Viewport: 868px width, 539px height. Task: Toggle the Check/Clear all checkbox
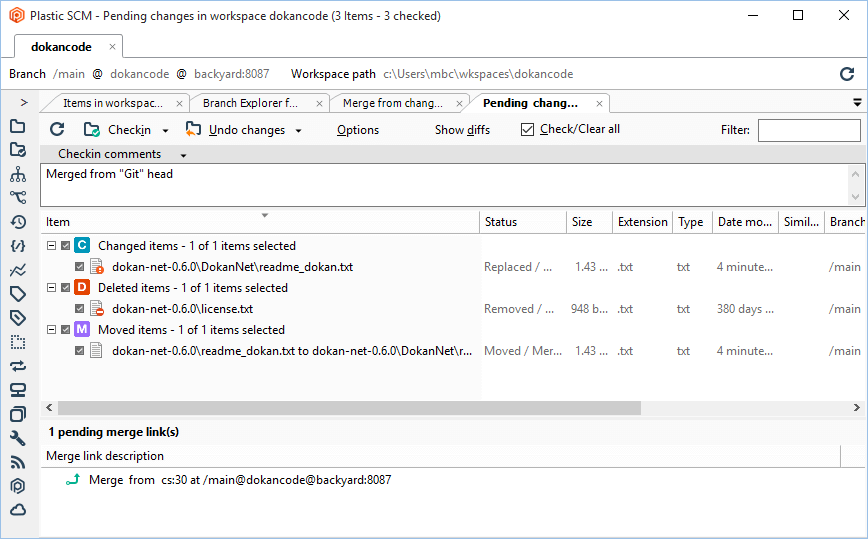[x=528, y=130]
